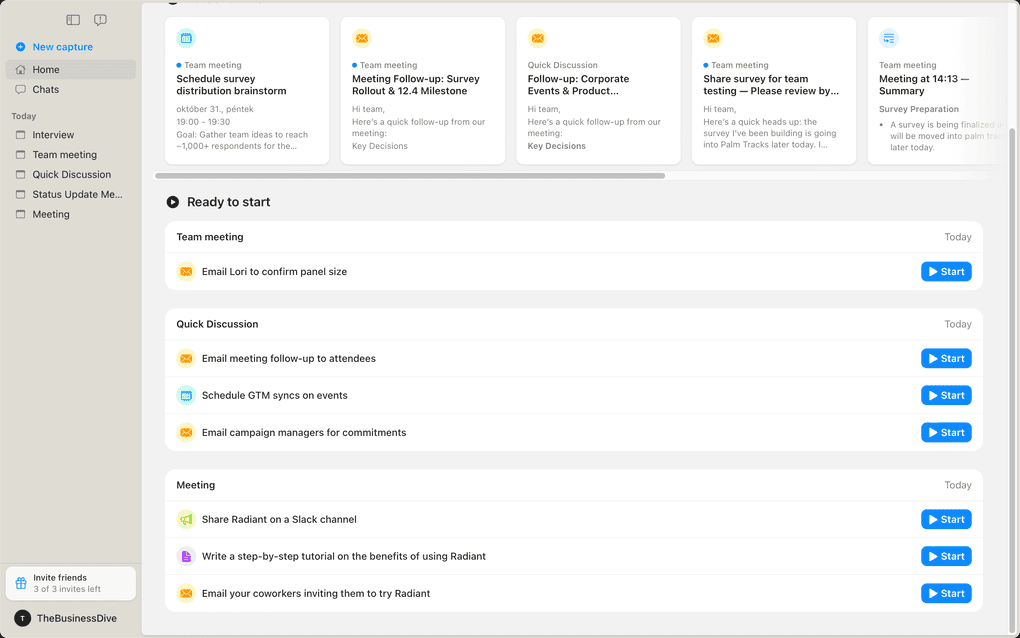Toggle the sidebar visibility
The image size is (1020, 638).
pyautogui.click(x=71, y=19)
